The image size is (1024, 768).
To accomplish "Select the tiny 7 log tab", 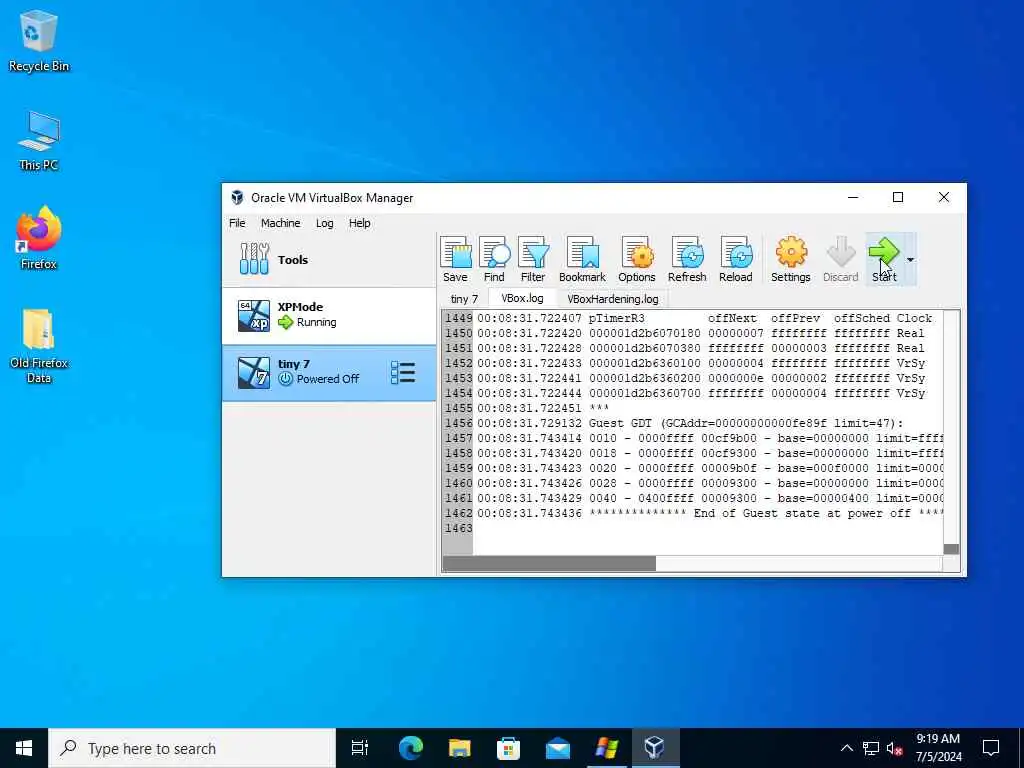I will pos(464,299).
